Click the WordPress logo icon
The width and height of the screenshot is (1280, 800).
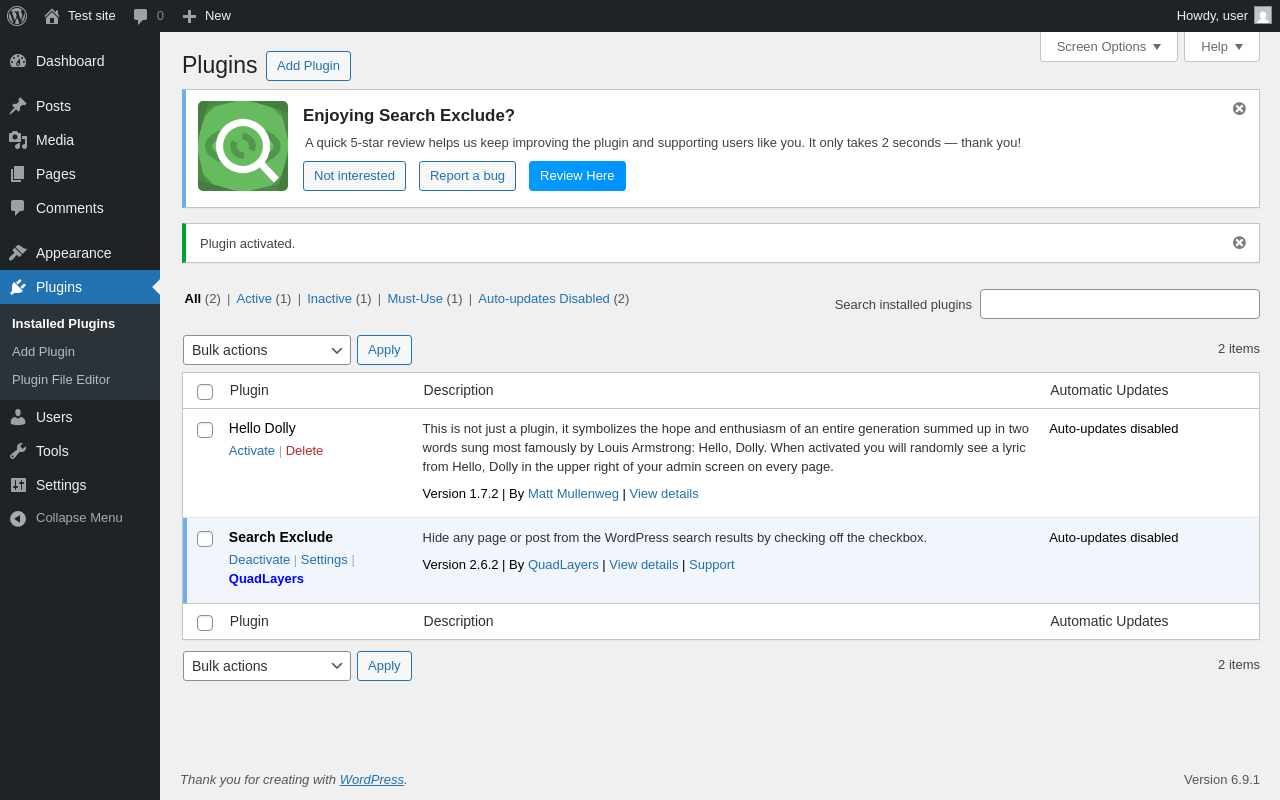[17, 16]
